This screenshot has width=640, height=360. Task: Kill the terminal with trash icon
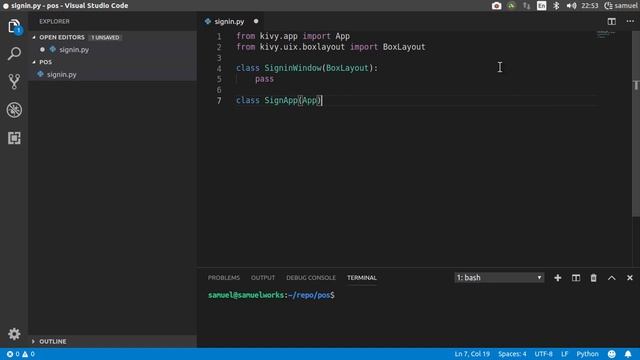tap(593, 278)
